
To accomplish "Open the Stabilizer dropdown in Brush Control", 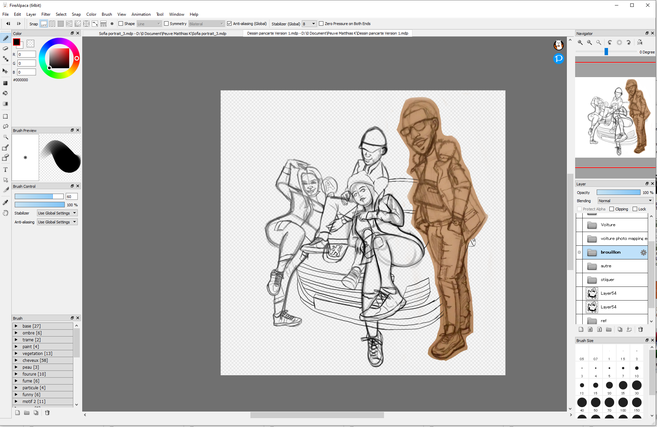I will (x=57, y=213).
